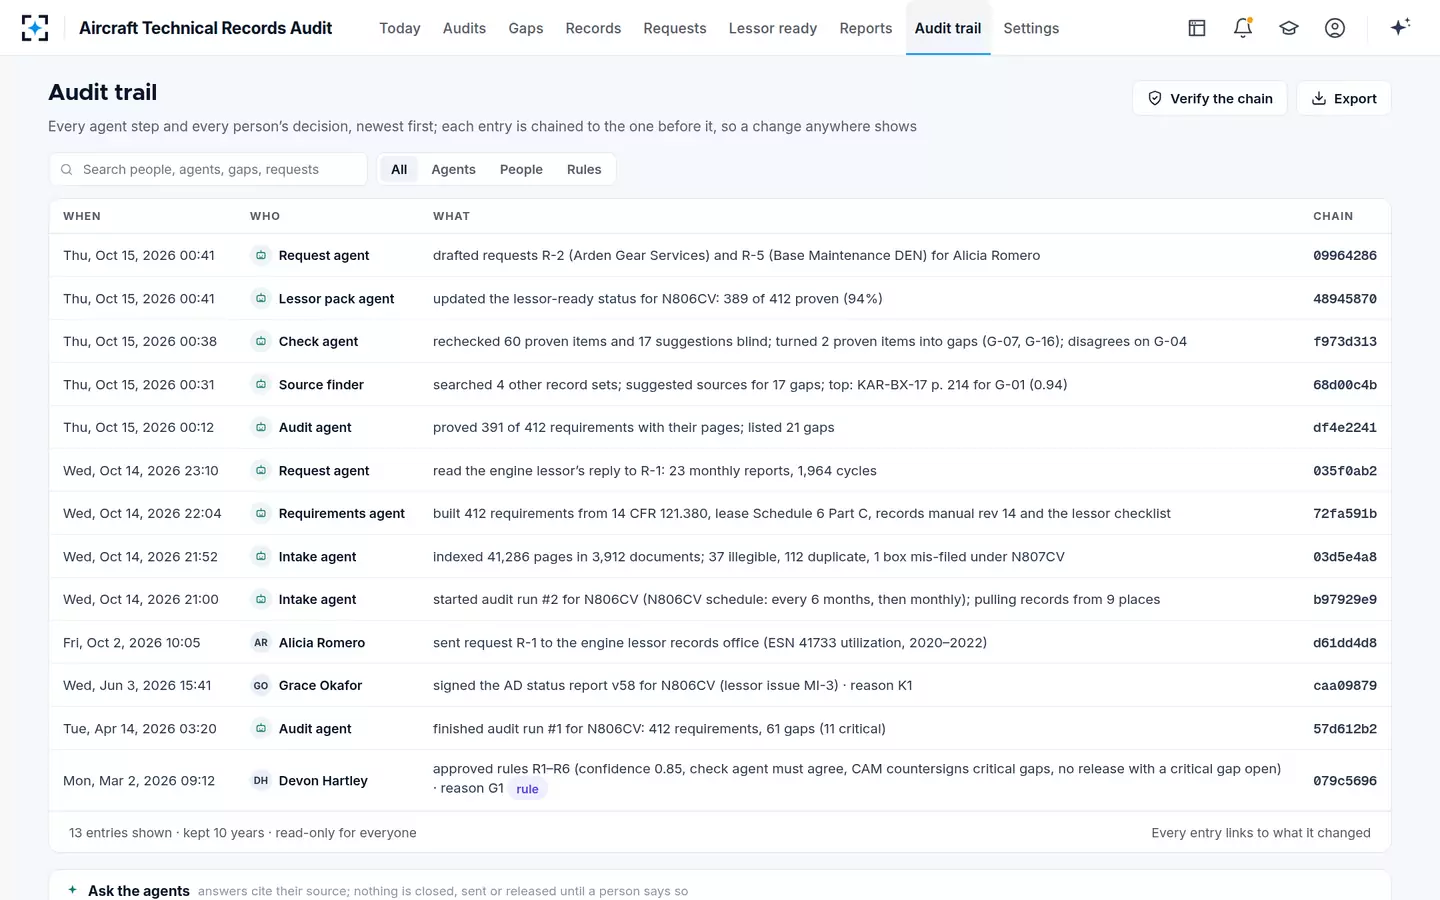Open the sparkle assistant icon
This screenshot has width=1440, height=900.
[x=1400, y=27]
